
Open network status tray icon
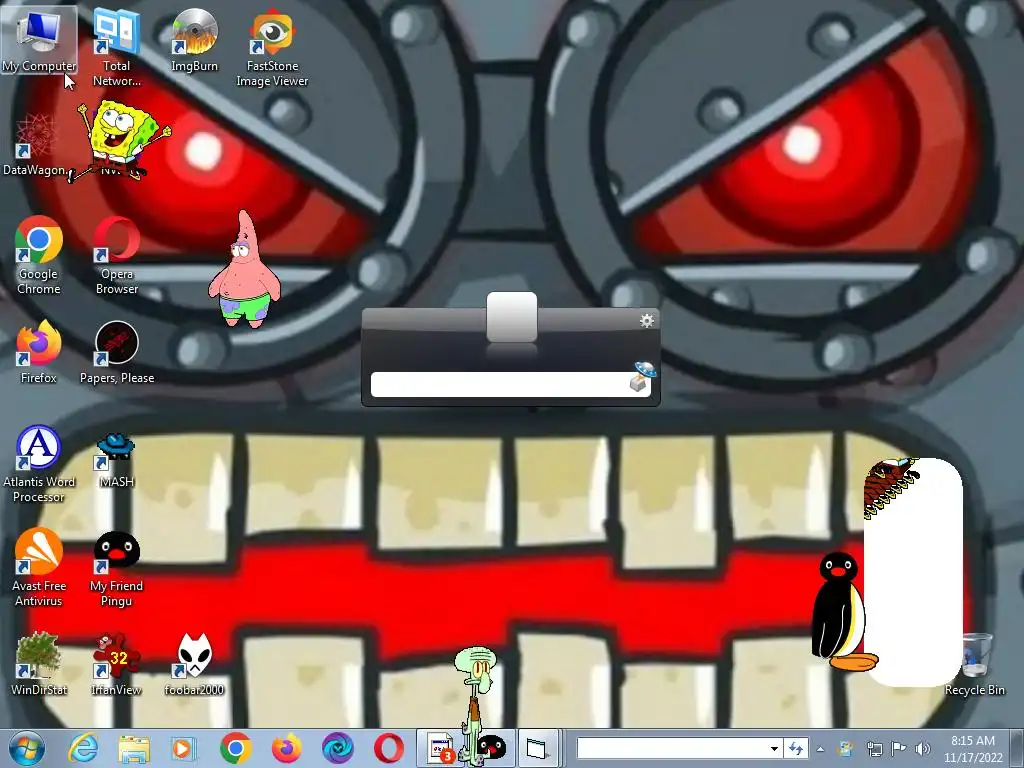pos(874,748)
